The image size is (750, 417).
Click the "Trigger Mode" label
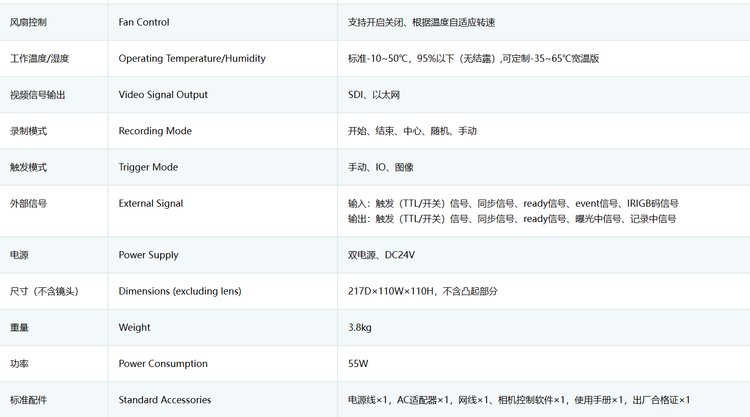(148, 167)
